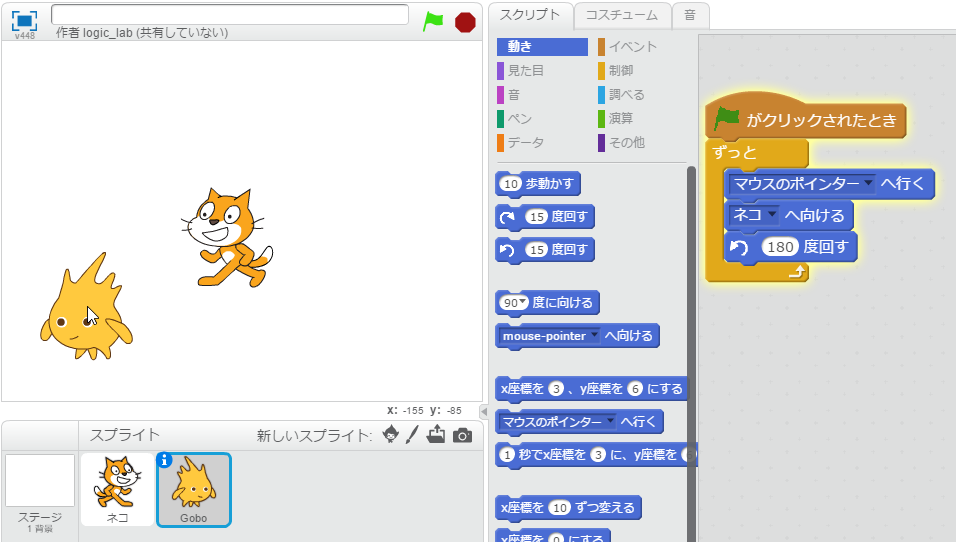The image size is (956, 542).
Task: Click the forever loop arrow icon
Action: coord(797,272)
